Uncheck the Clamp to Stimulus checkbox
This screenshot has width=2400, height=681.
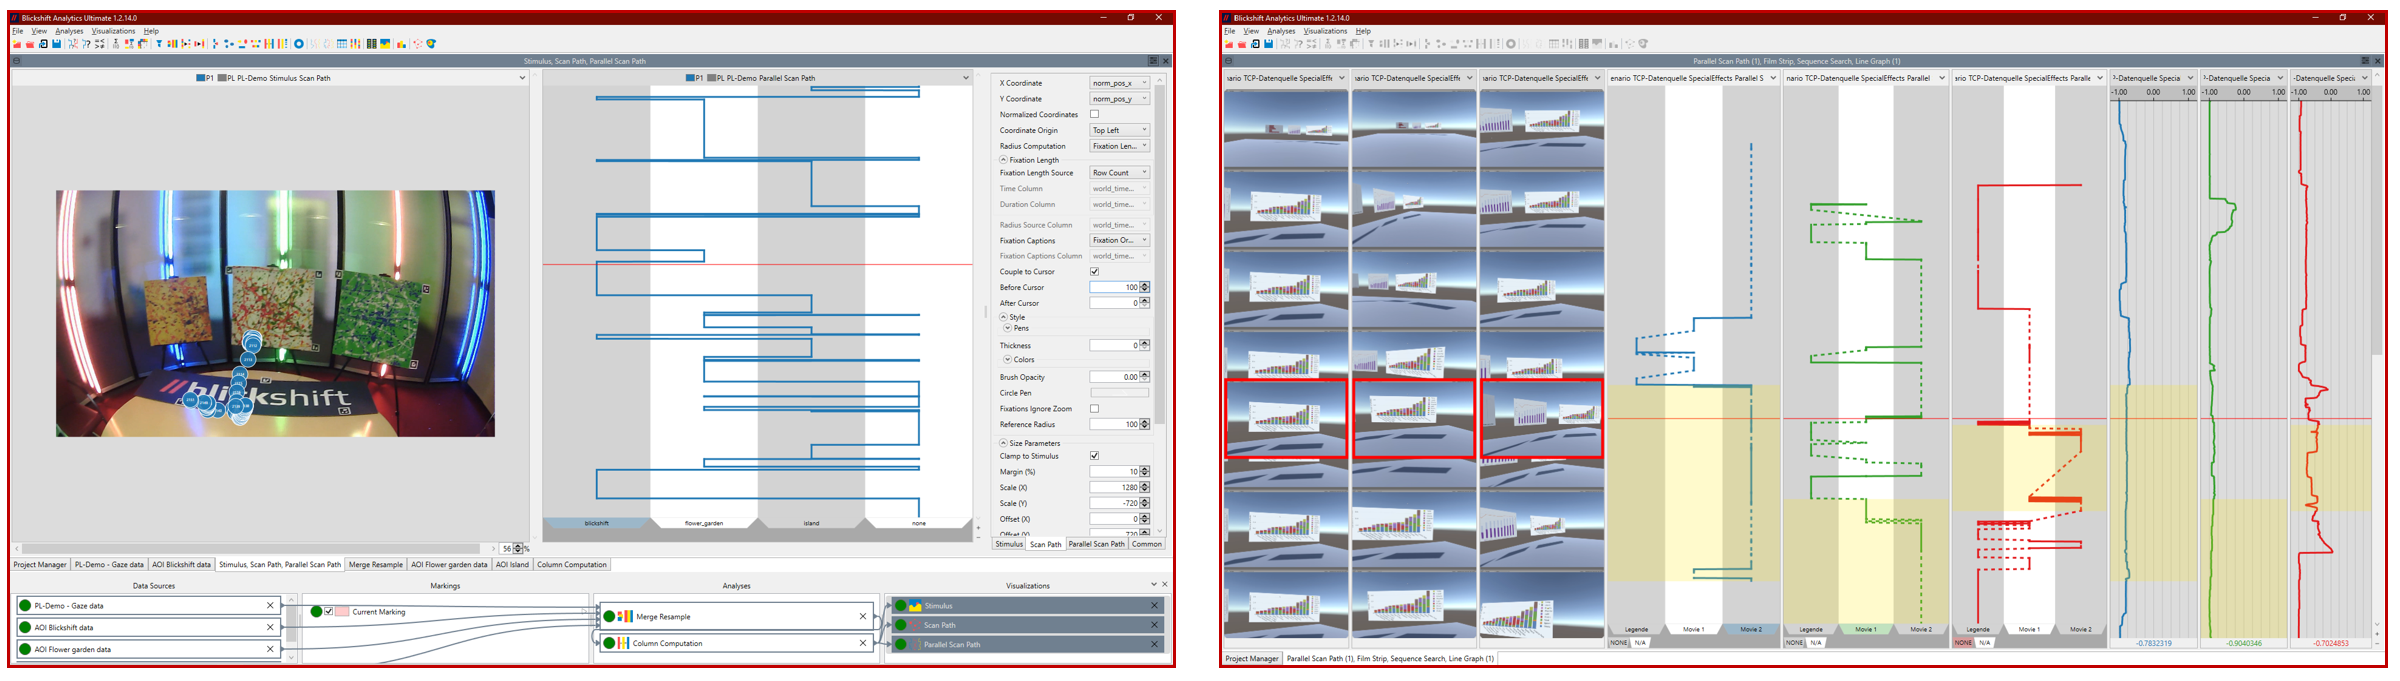tap(1094, 455)
